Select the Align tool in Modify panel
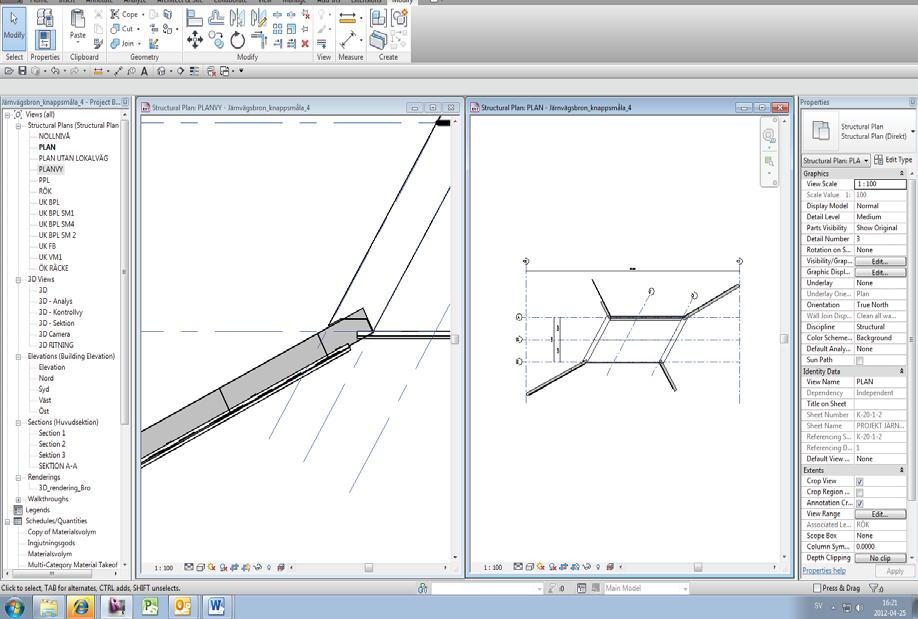Image resolution: width=918 pixels, height=619 pixels. pos(194,19)
